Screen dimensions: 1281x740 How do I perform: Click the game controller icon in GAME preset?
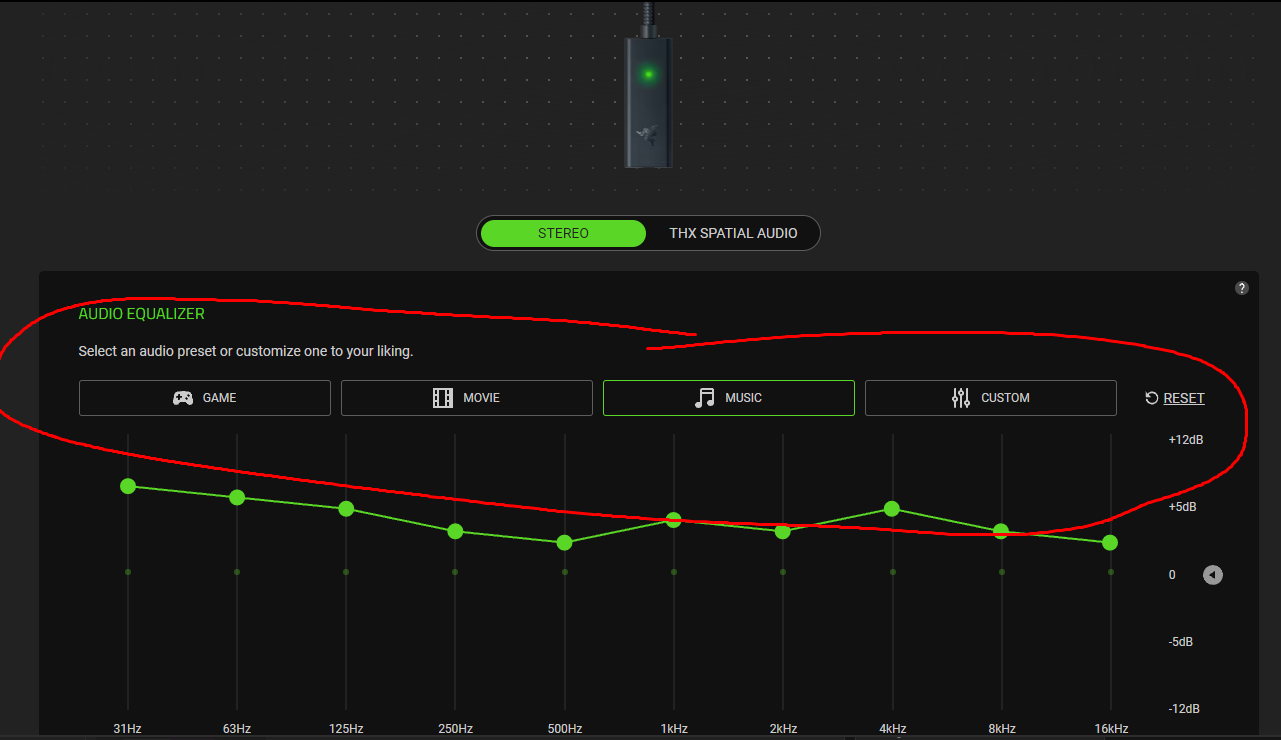click(x=183, y=398)
